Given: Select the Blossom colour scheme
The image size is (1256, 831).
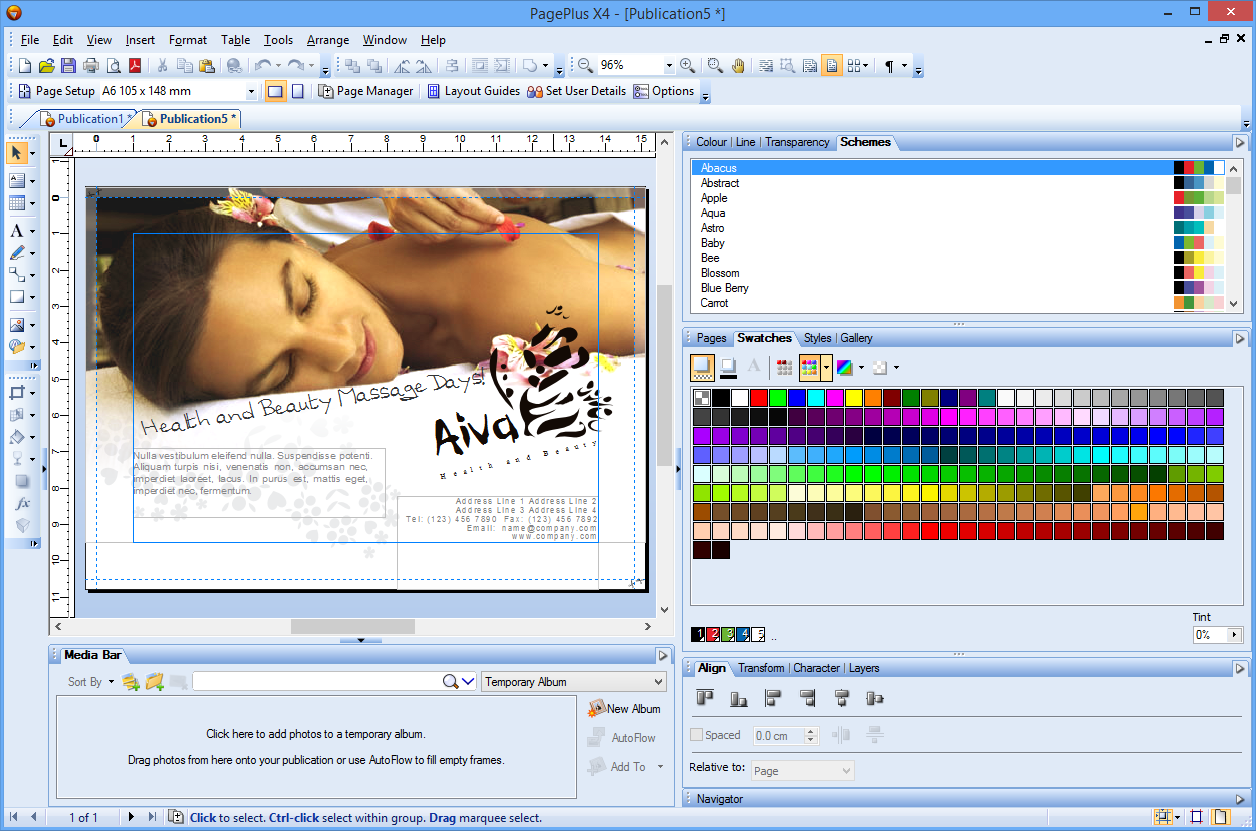Looking at the screenshot, I should coord(720,273).
